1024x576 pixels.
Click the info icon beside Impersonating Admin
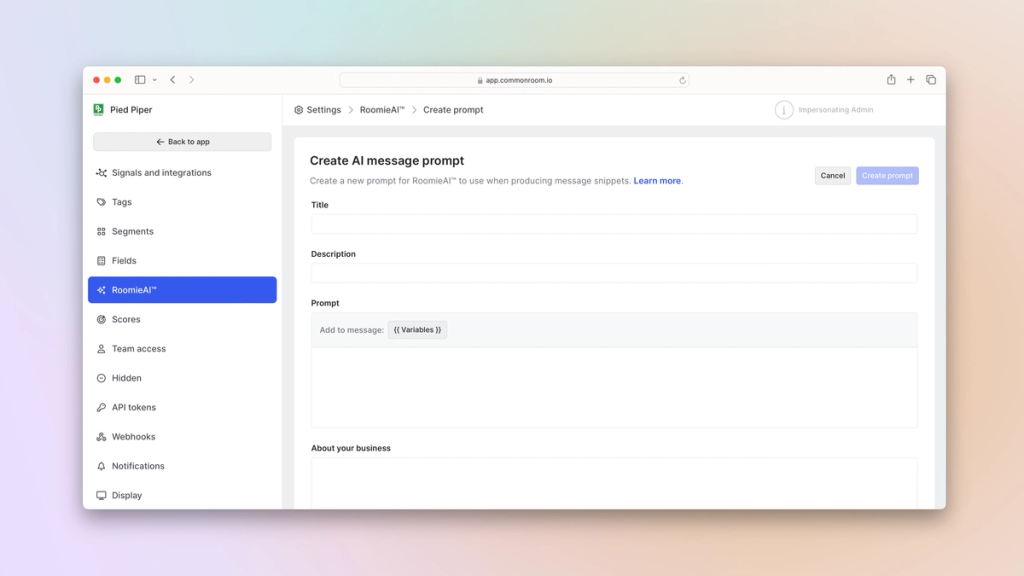coord(784,110)
